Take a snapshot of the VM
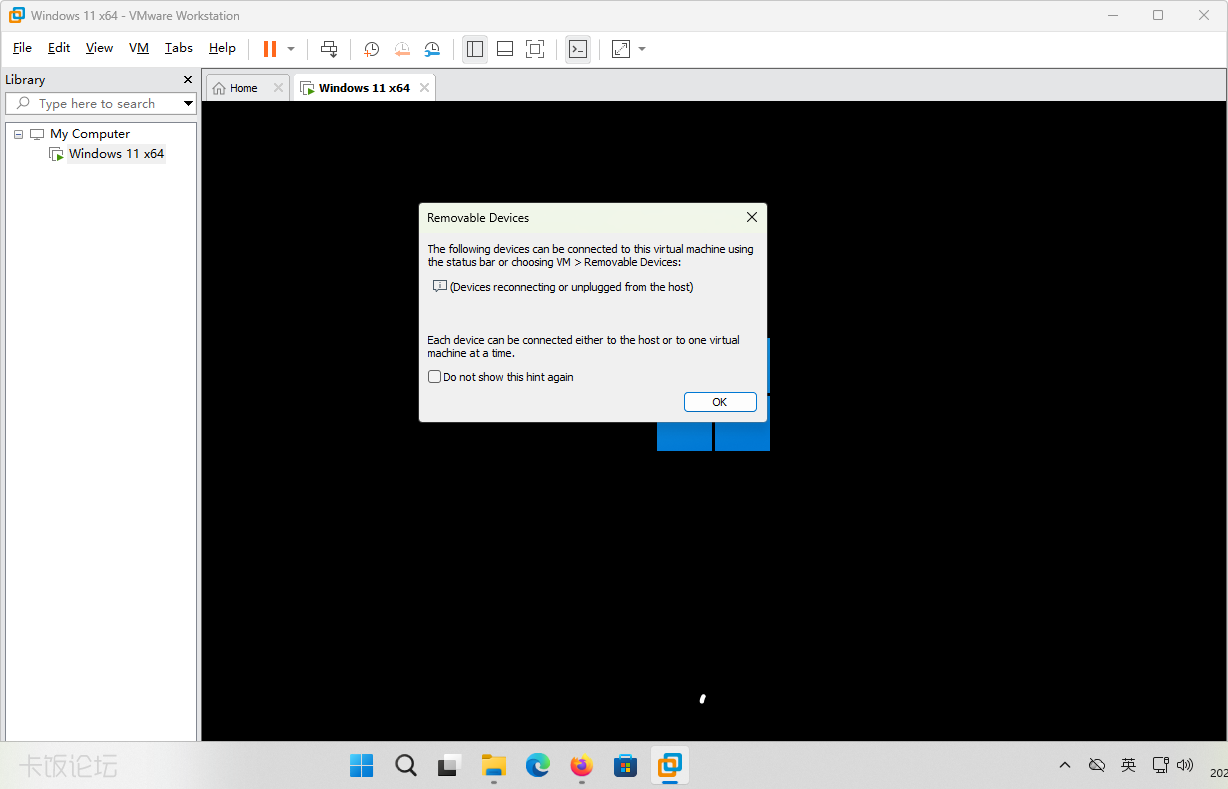This screenshot has width=1228, height=789. click(x=371, y=49)
